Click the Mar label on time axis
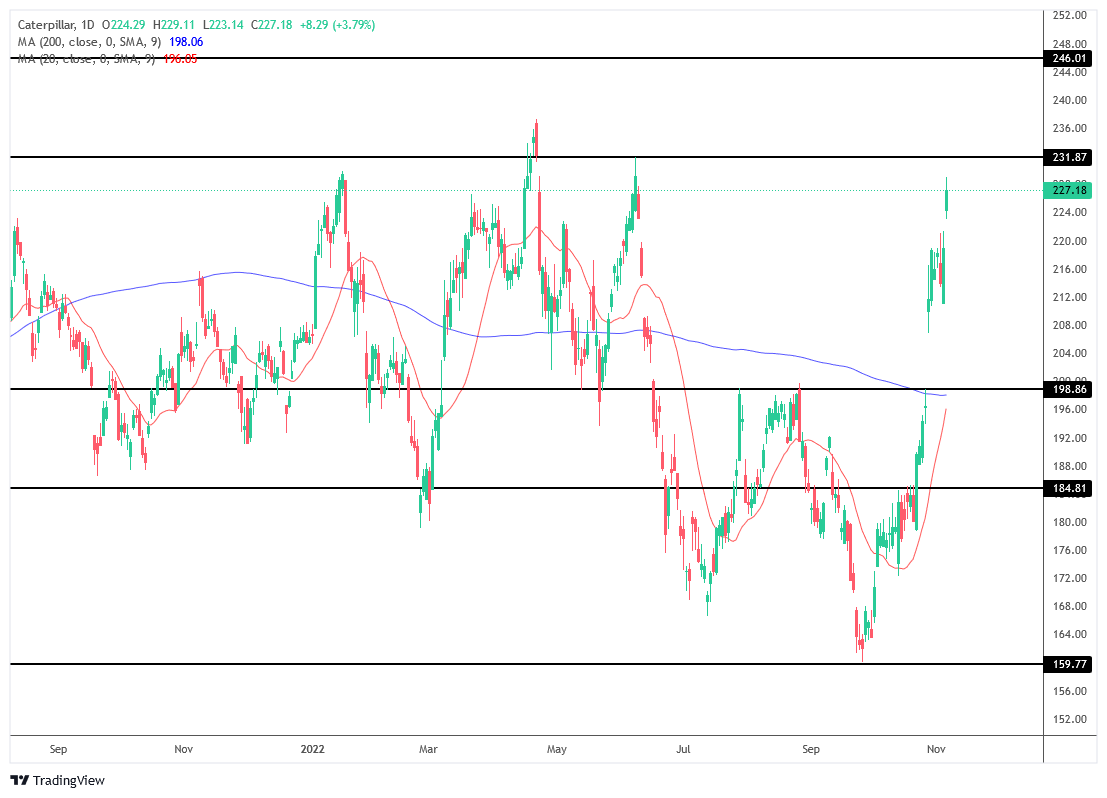 click(428, 749)
